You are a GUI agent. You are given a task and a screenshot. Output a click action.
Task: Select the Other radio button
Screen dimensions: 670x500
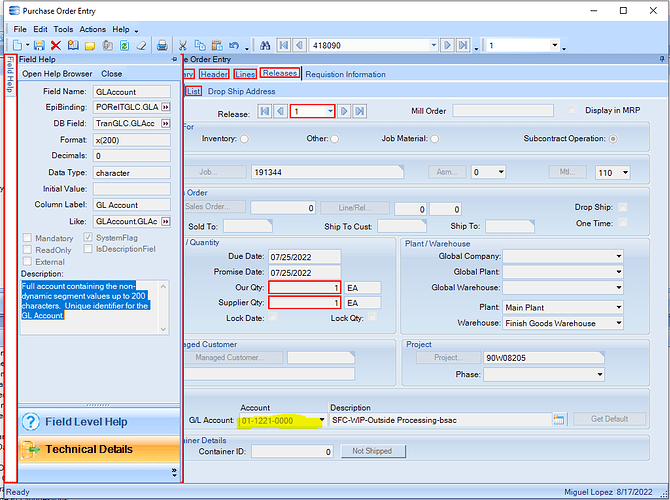click(335, 139)
